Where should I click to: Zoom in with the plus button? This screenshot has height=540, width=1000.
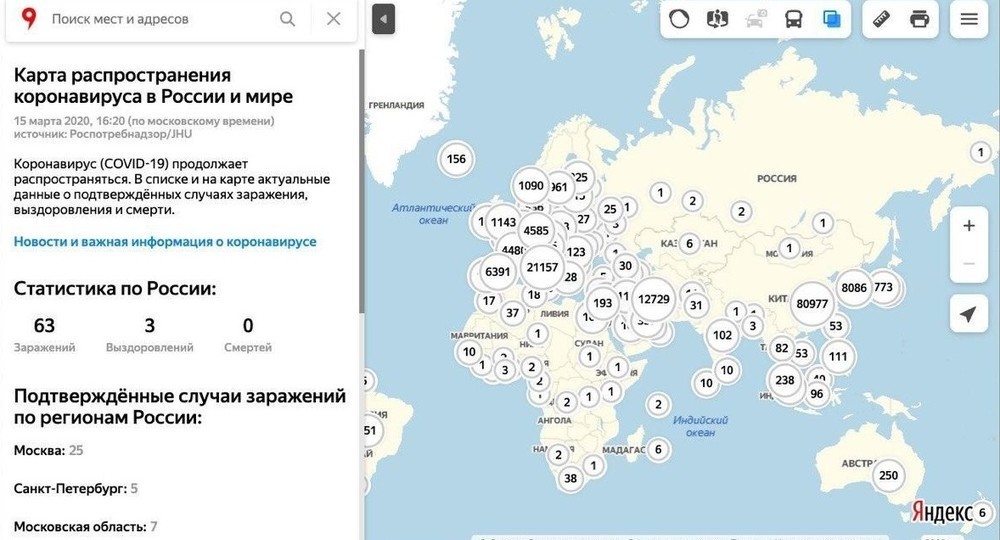pyautogui.click(x=969, y=226)
